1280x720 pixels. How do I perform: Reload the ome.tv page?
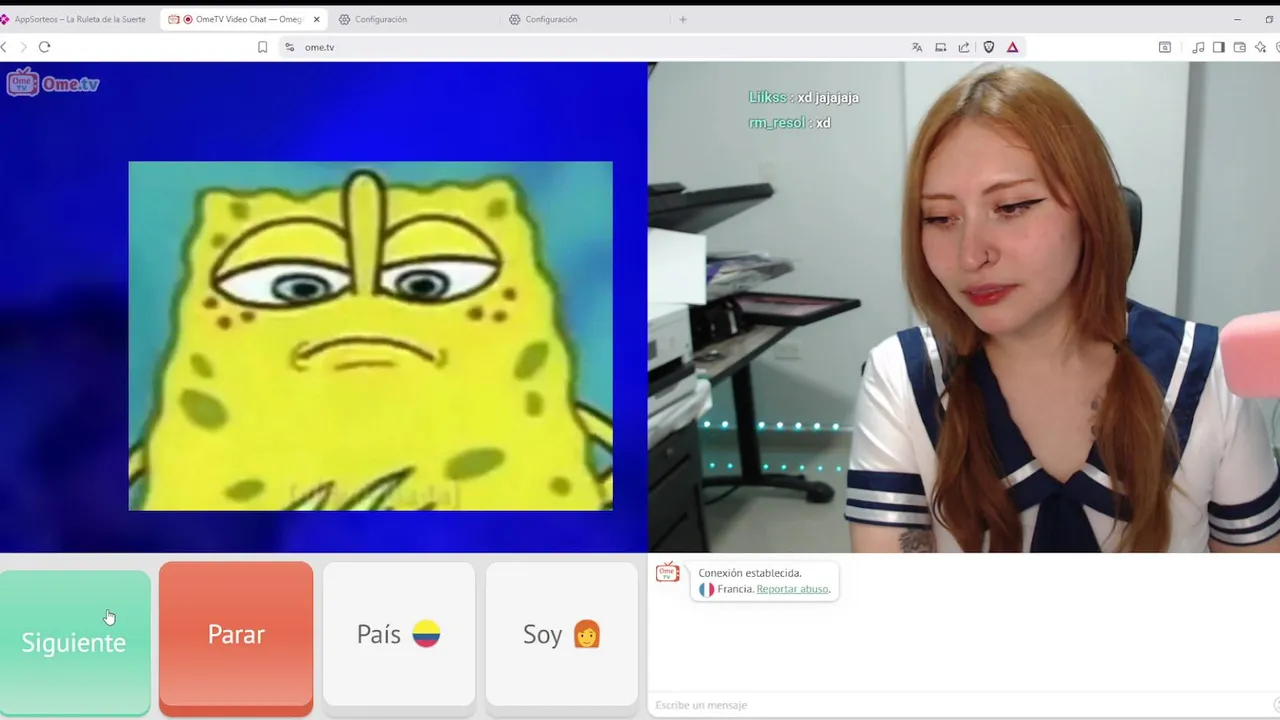(44, 47)
